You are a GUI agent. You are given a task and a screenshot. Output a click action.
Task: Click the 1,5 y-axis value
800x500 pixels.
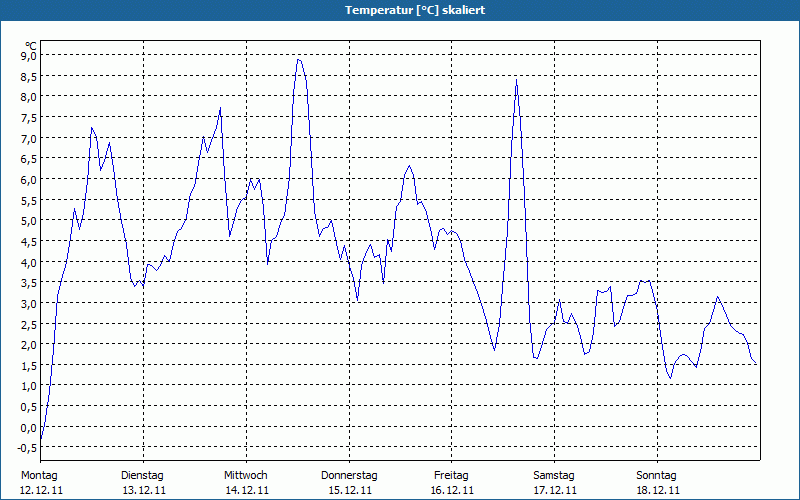28,365
